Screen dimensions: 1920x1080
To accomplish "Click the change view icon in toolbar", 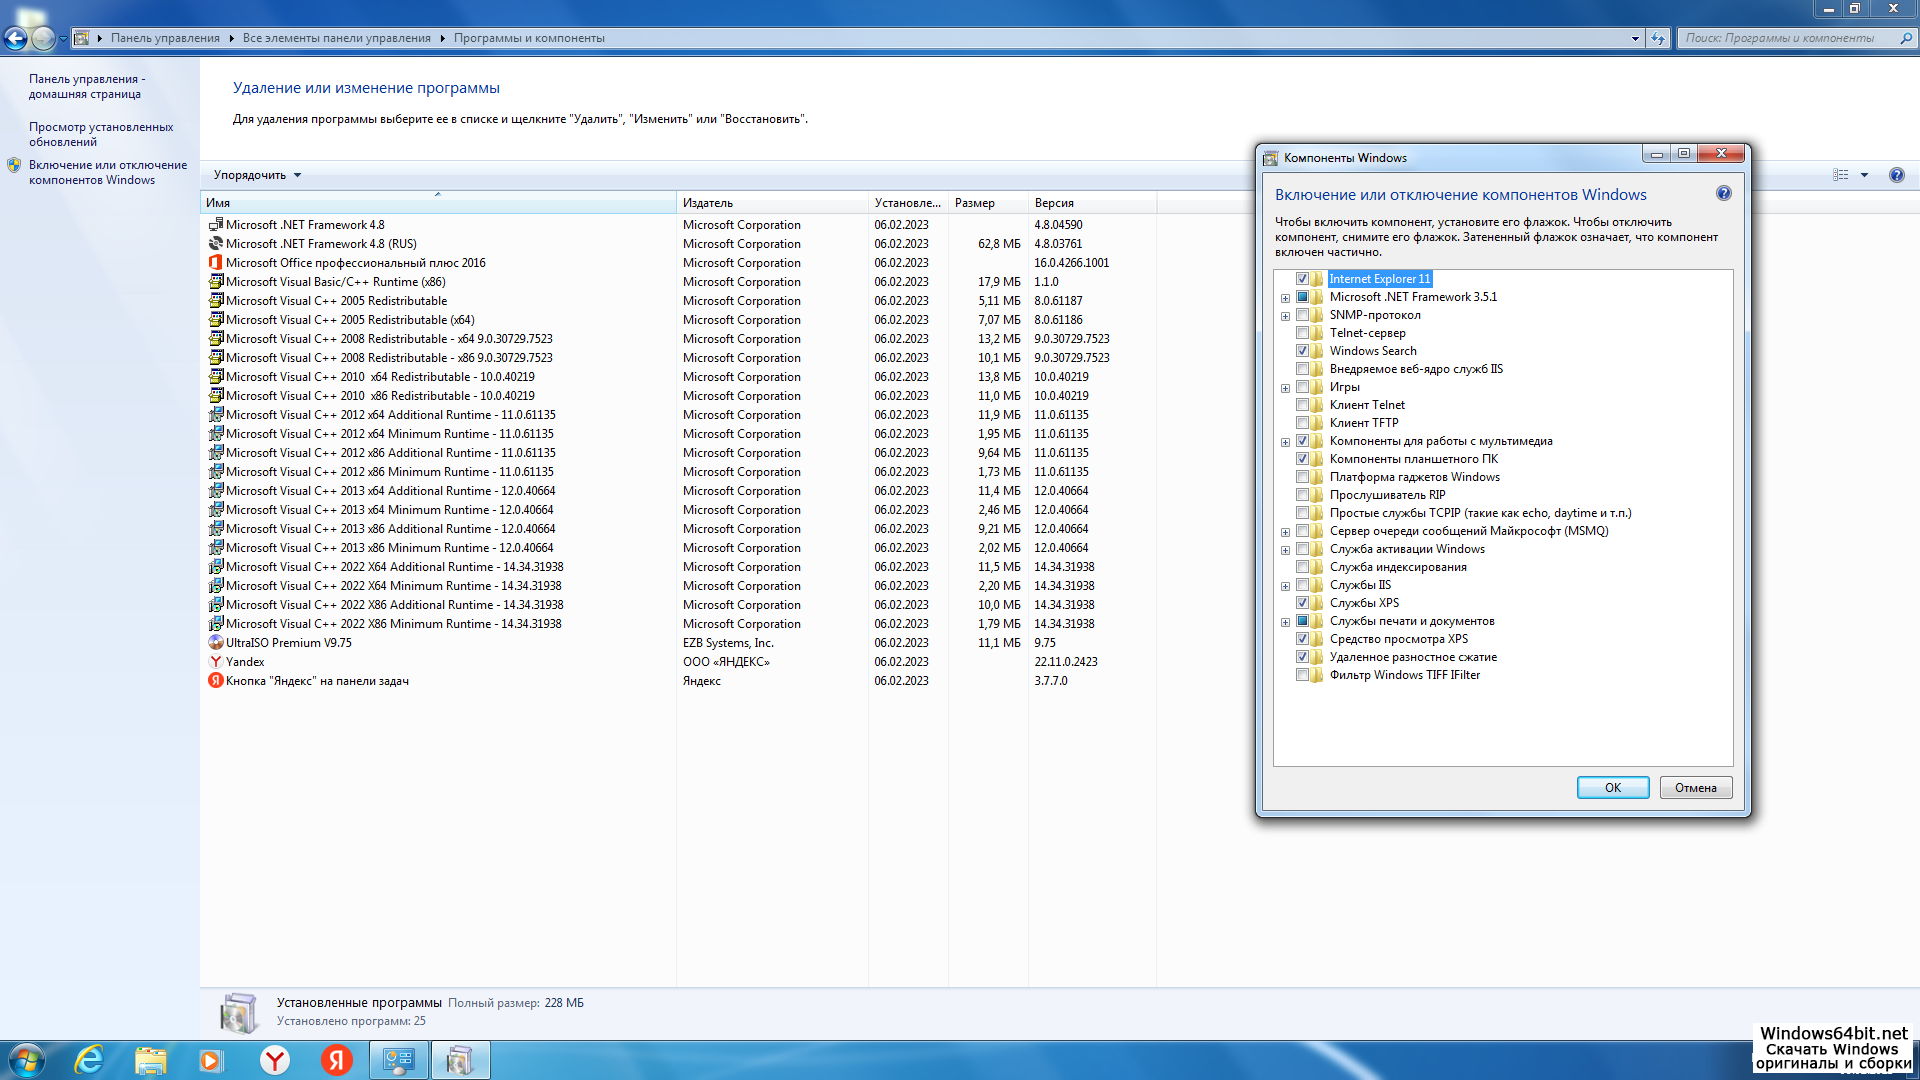I will (x=1841, y=175).
